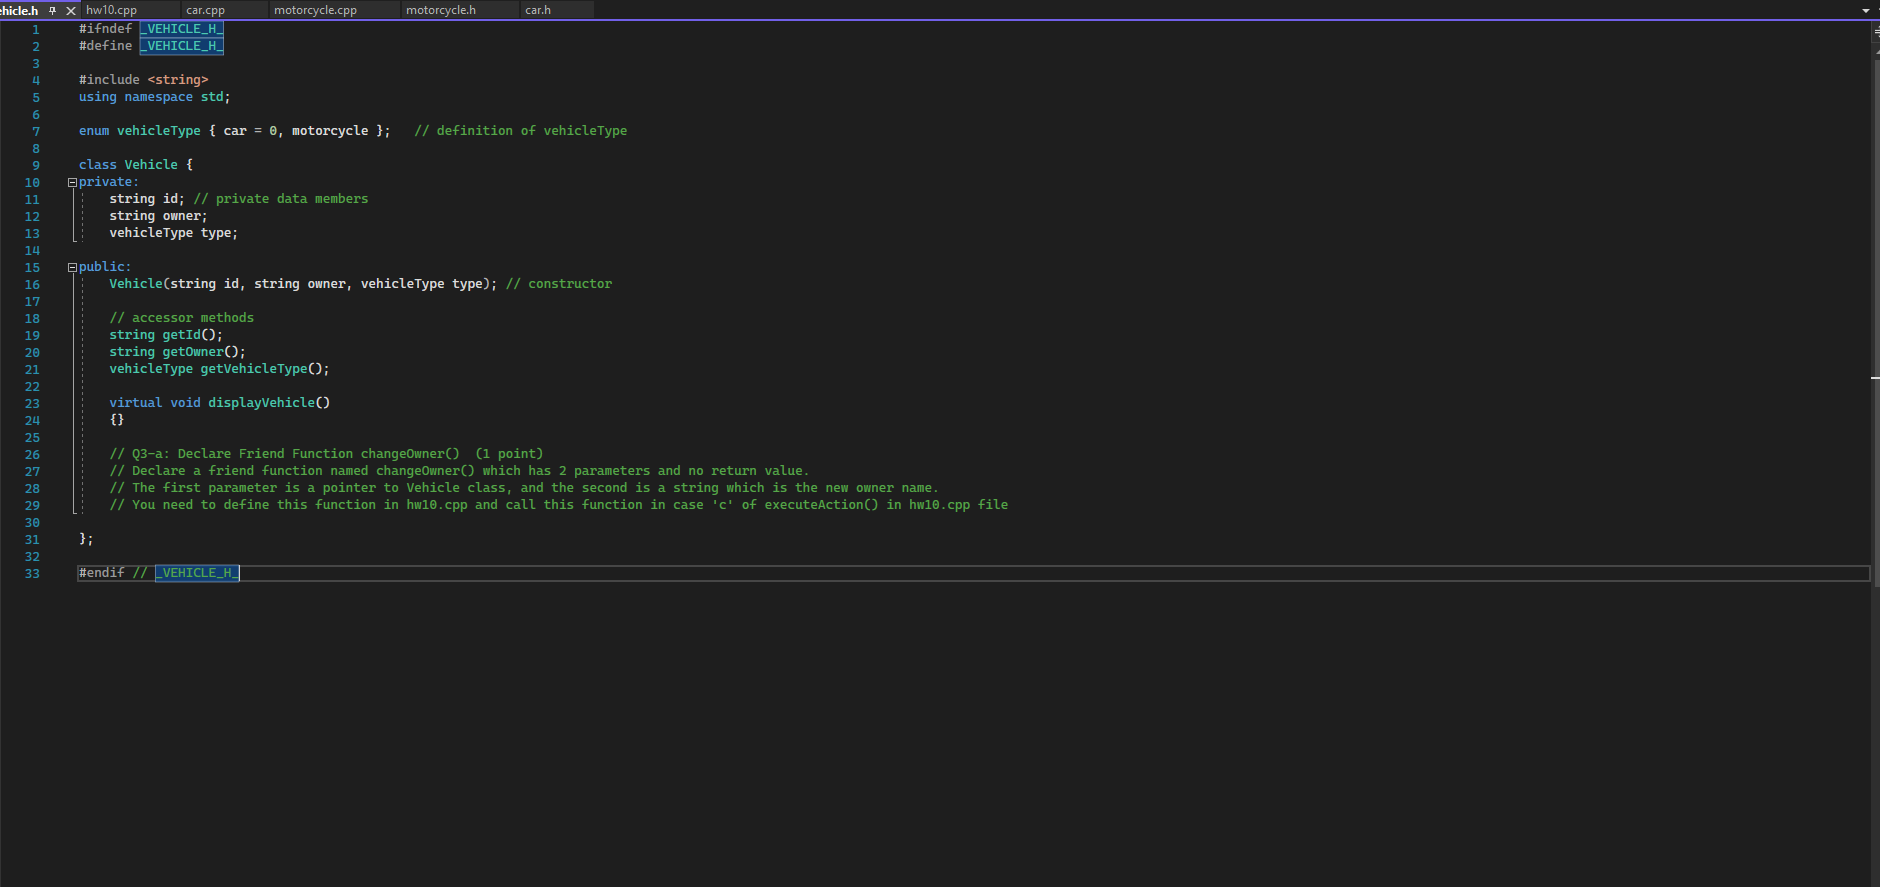Image resolution: width=1880 pixels, height=887 pixels.
Task: Open the active documents dropdown arrow
Action: (1865, 10)
